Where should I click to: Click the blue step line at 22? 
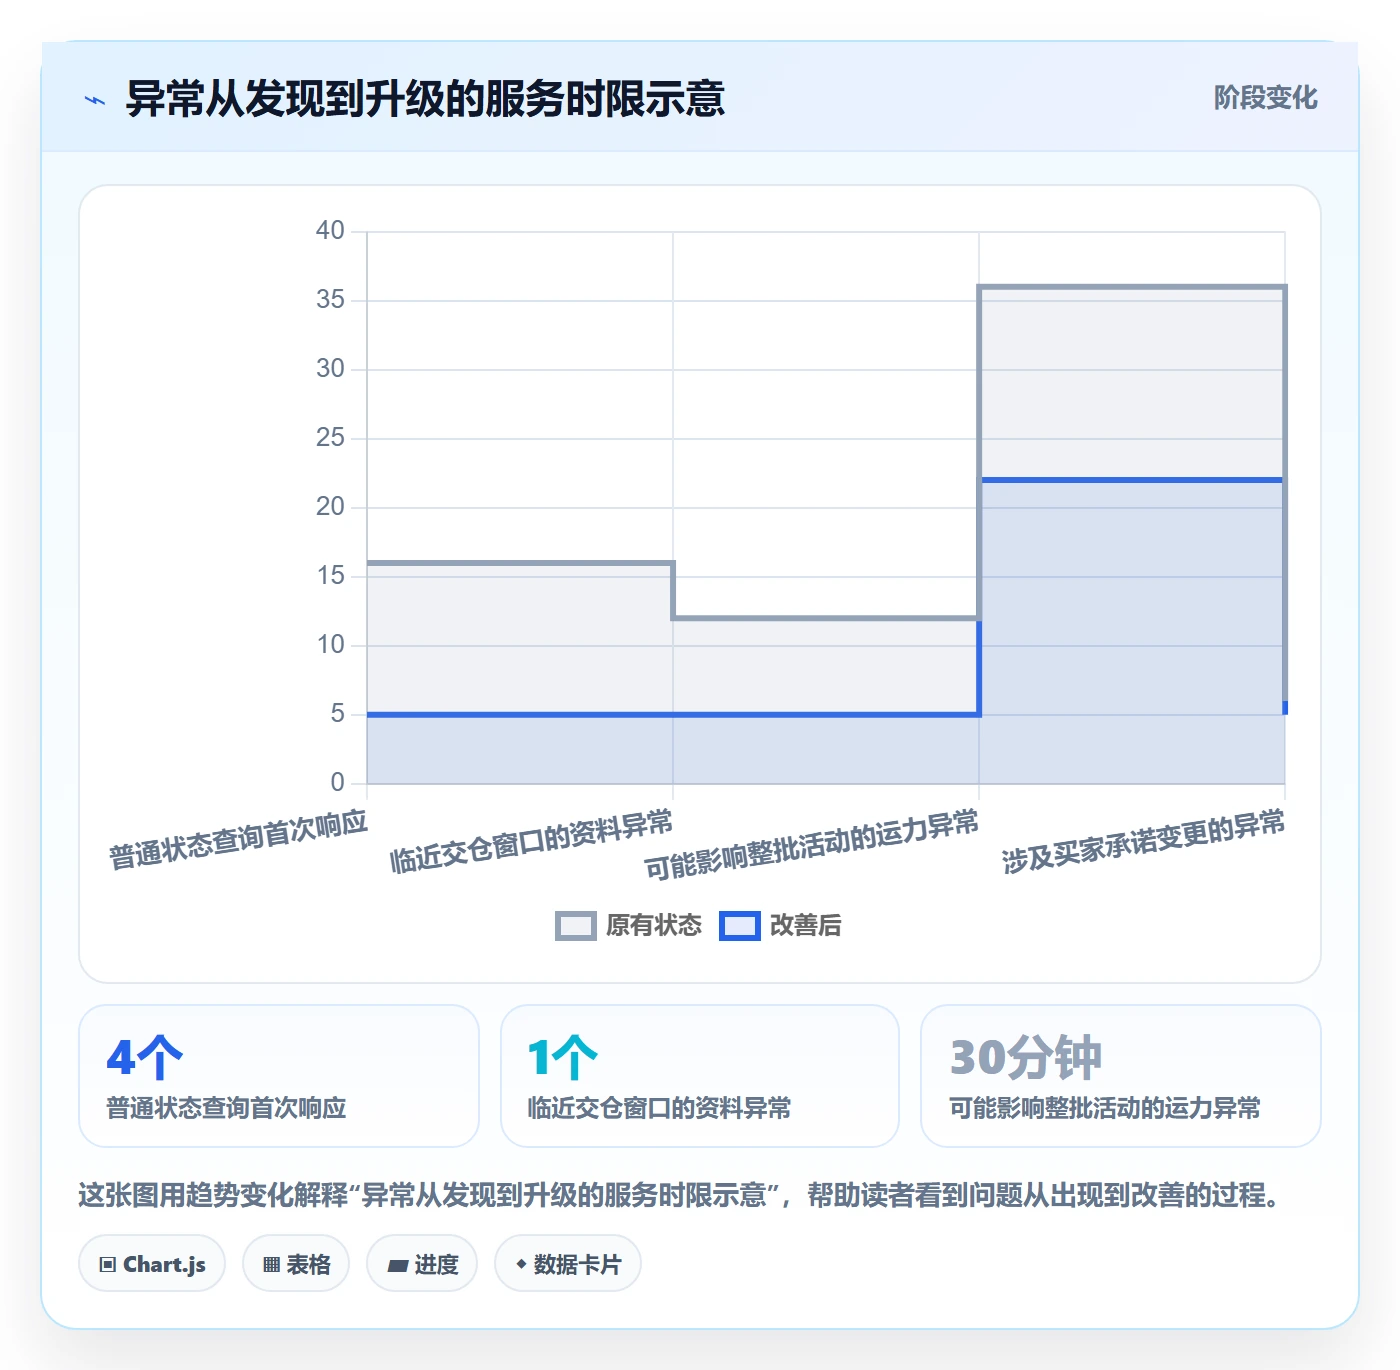pyautogui.click(x=1132, y=480)
